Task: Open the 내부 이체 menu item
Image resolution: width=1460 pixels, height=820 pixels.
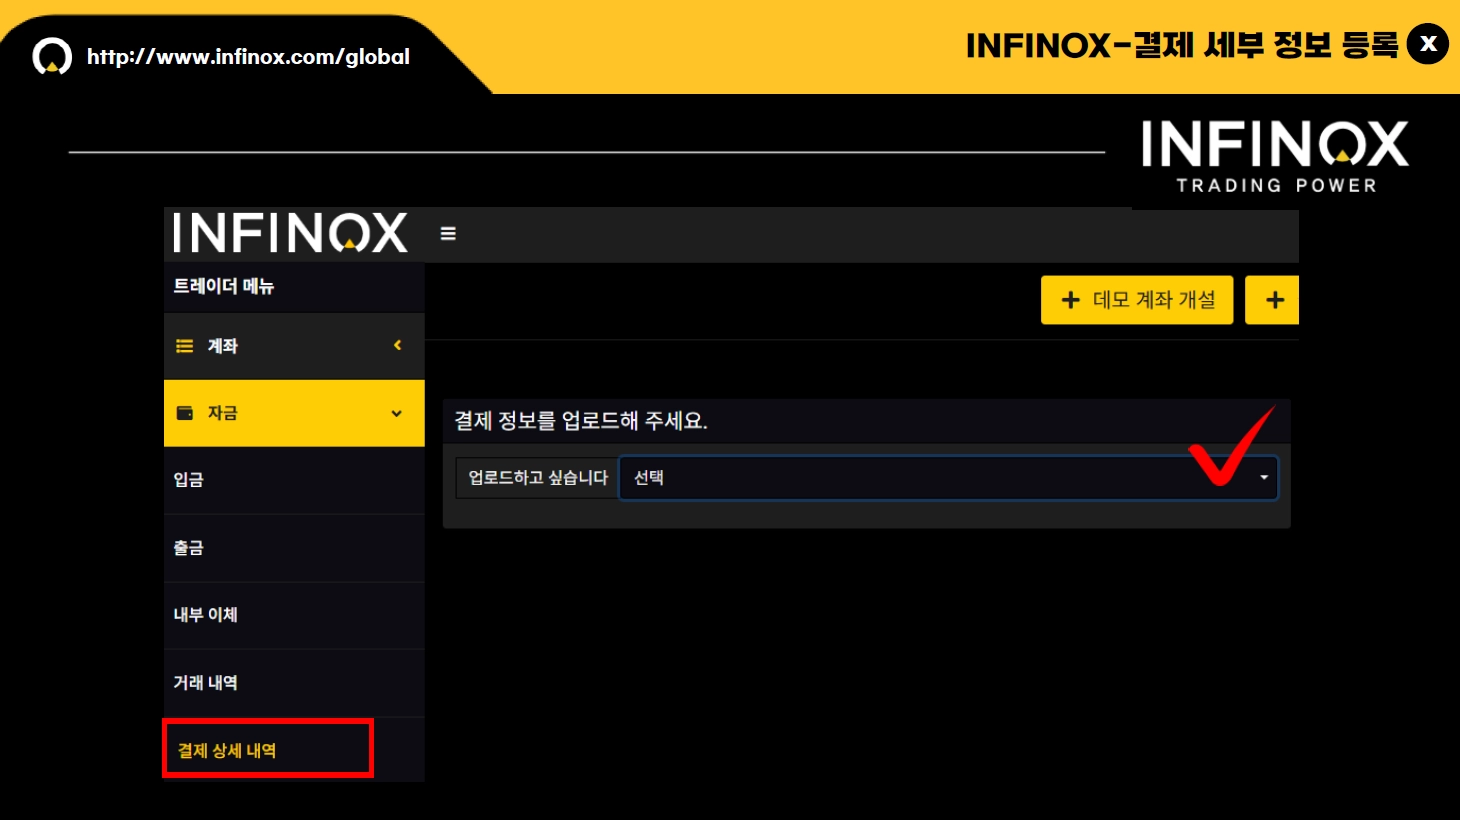Action: [x=294, y=615]
